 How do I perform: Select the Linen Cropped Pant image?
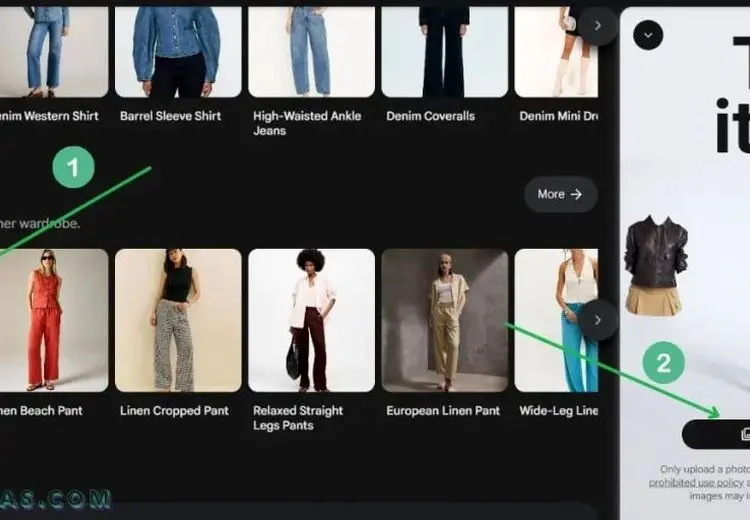(x=178, y=320)
